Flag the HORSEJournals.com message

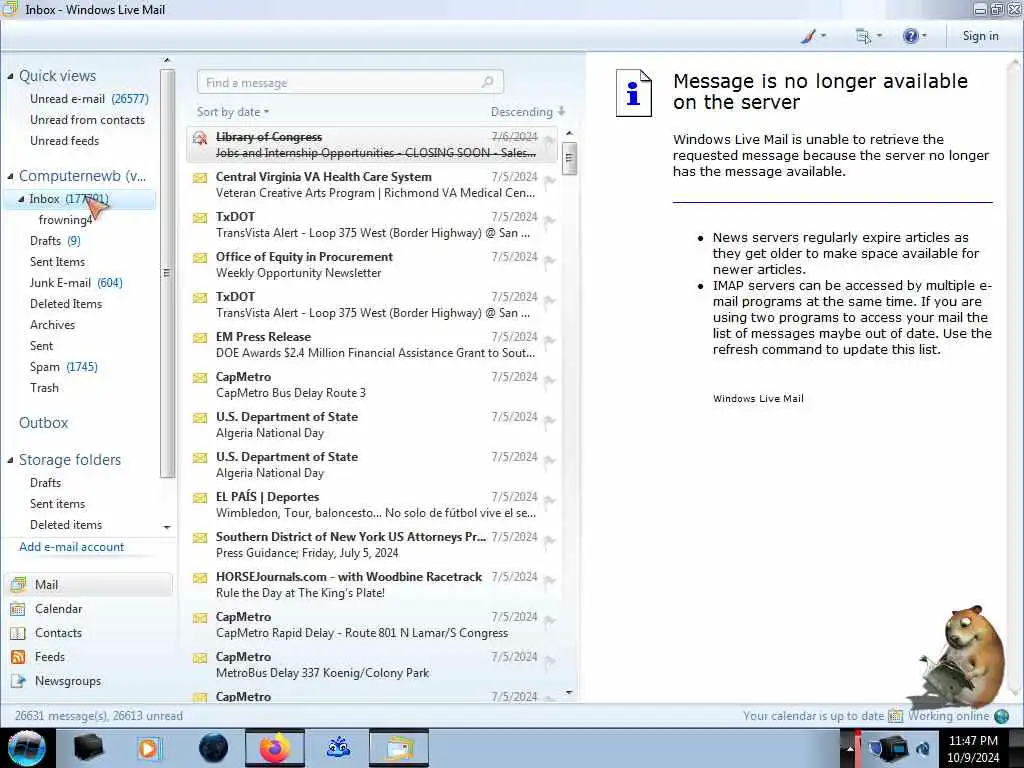(549, 581)
